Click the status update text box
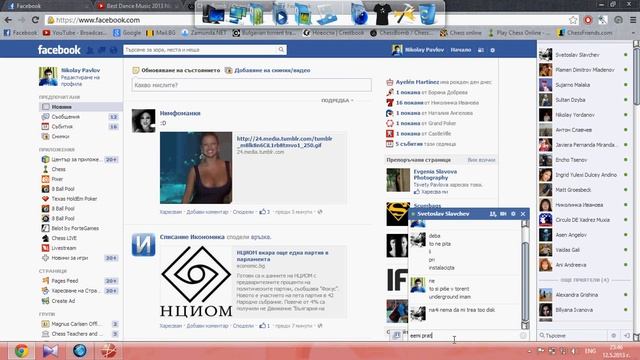The height and width of the screenshot is (360, 640). [251, 85]
